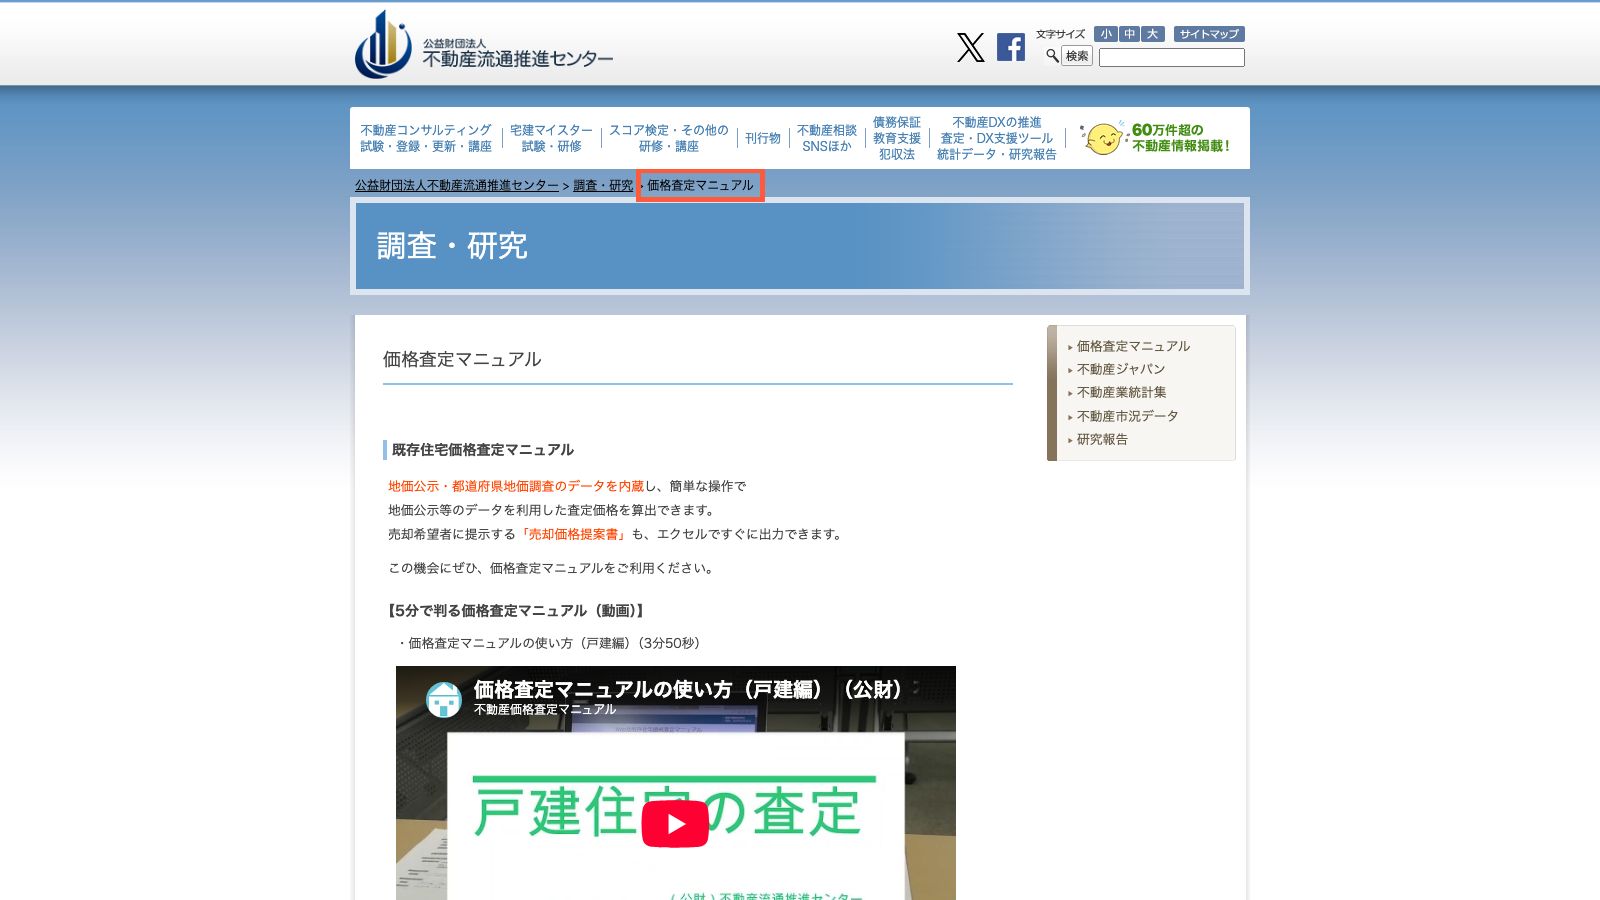Screen dimensions: 1600x900
Task: Click the site logo 不動産流通推進センター
Action: [484, 45]
